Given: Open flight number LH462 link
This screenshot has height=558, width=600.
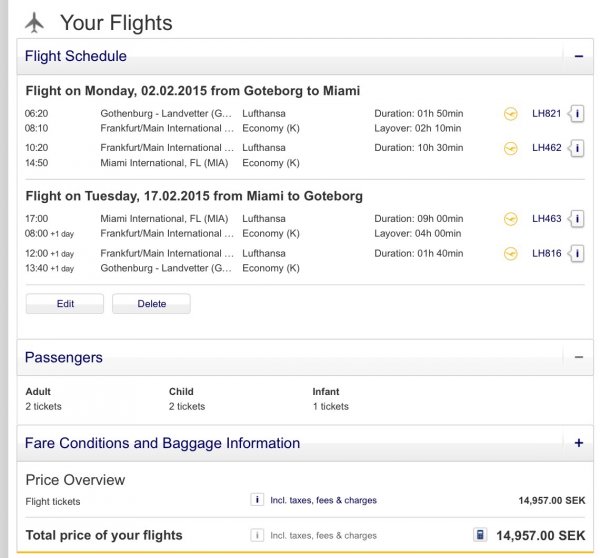Looking at the screenshot, I should [x=546, y=148].
